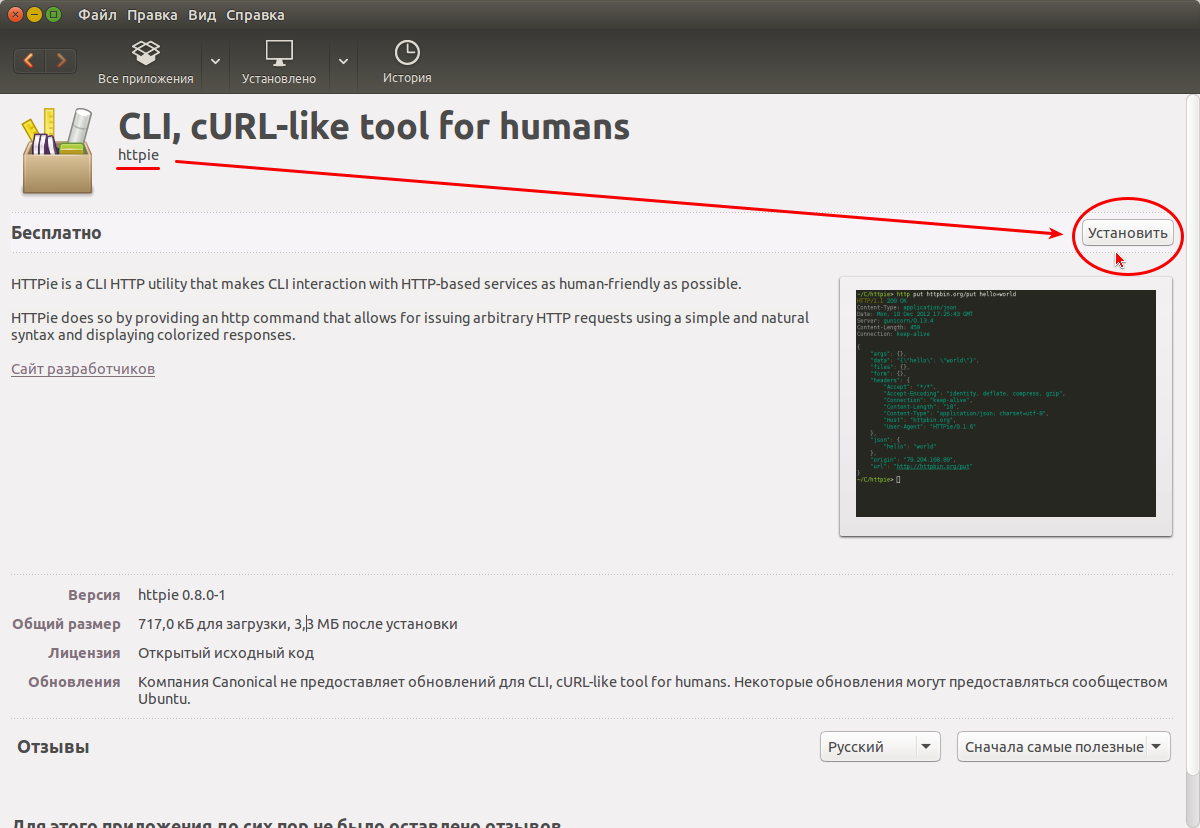
Task: Click the Обновления label
Action: (x=74, y=682)
